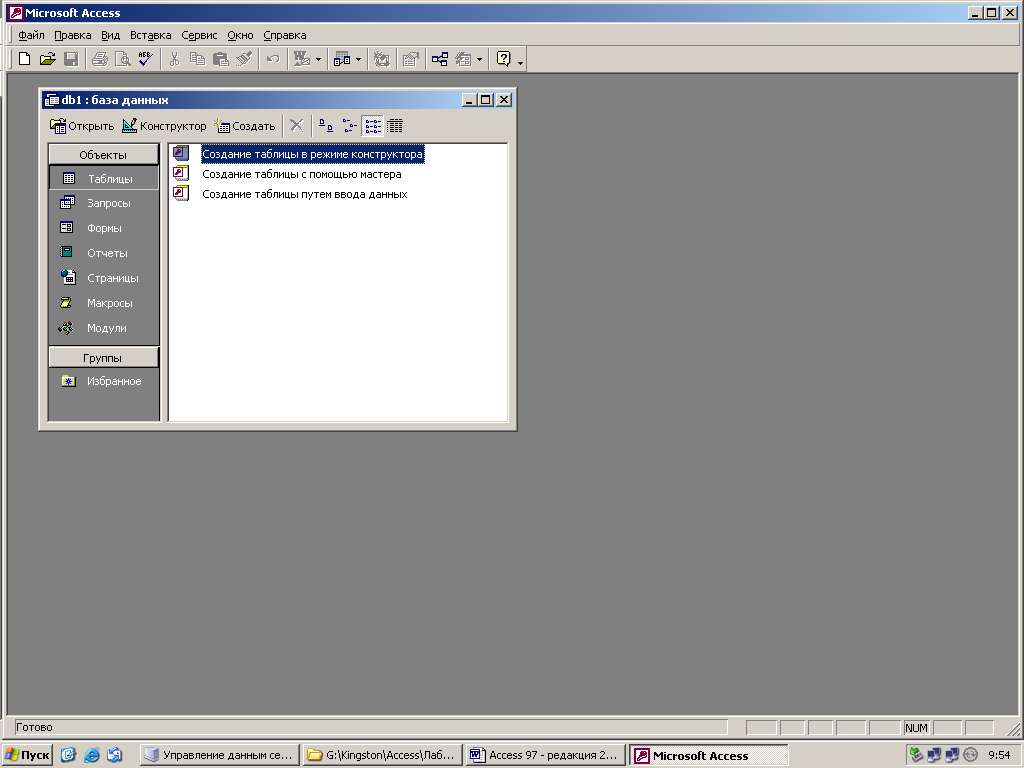Open the Файл menu
The image size is (1024, 768).
[31, 35]
